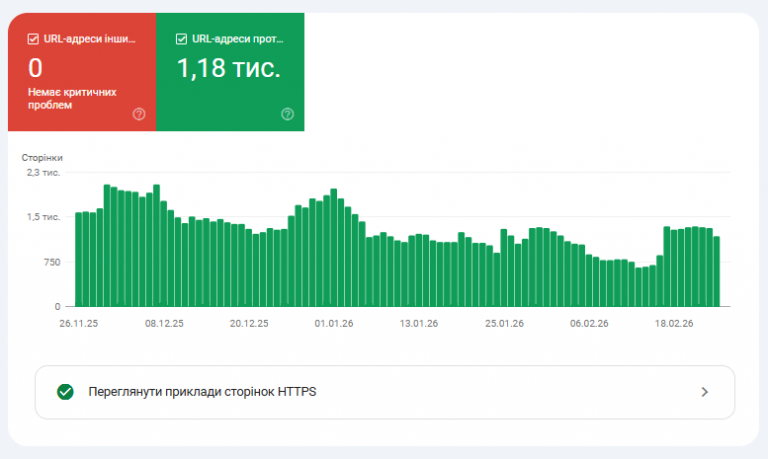Click the "Немає критичних проблем" text
The width and height of the screenshot is (768, 459).
pos(72,98)
